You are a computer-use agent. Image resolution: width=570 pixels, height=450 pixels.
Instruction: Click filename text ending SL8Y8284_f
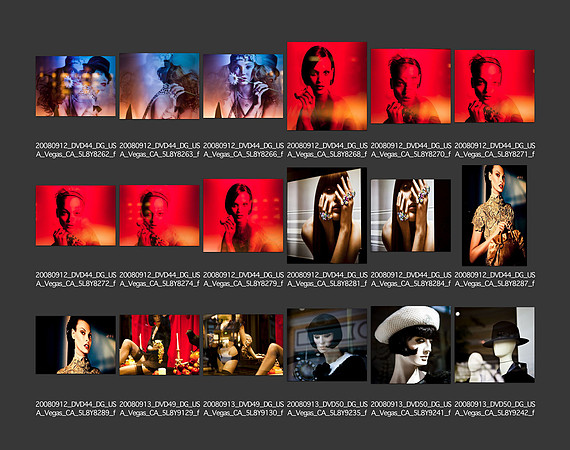click(x=411, y=279)
